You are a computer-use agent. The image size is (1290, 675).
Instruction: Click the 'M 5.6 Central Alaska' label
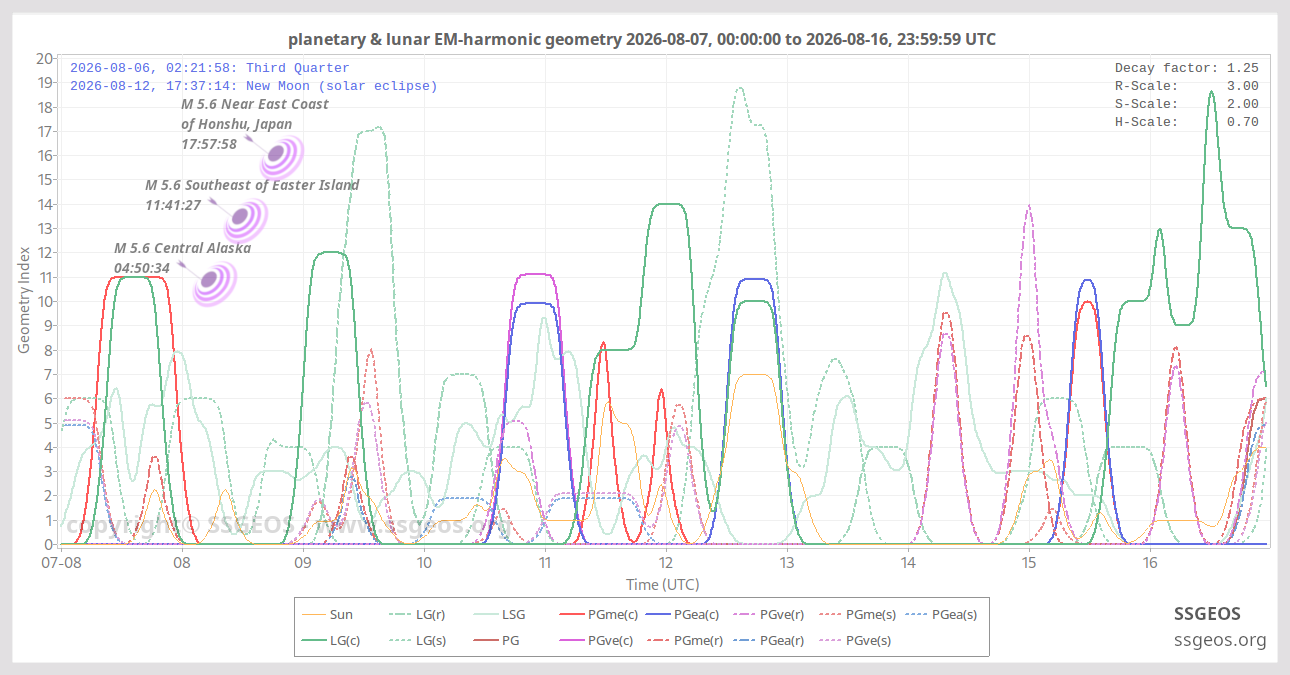point(182,248)
